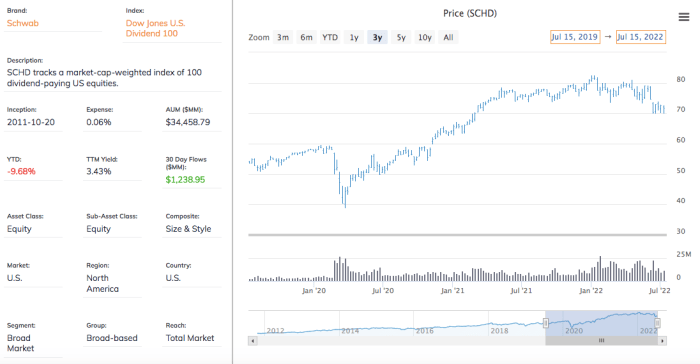This screenshot has width=700, height=364.
Task: Click the 2016 label in the navigator
Action: [x=425, y=331]
